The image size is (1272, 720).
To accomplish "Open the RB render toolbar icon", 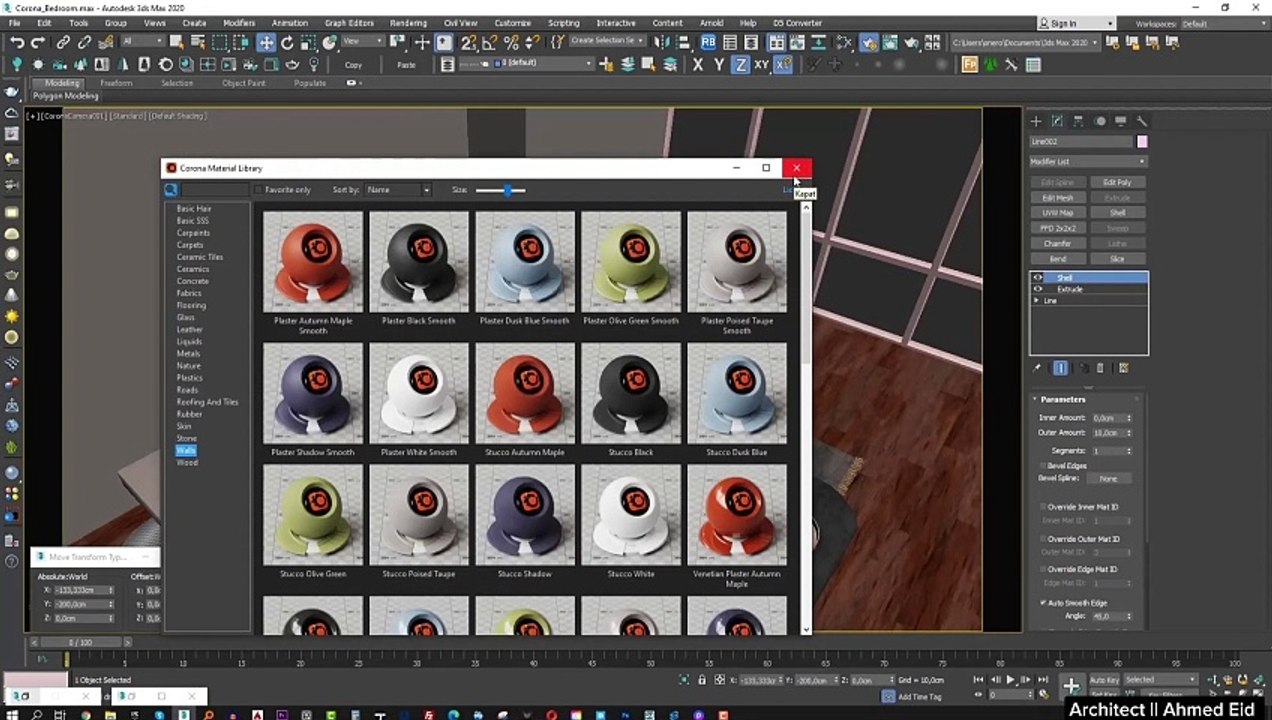I will tap(708, 42).
